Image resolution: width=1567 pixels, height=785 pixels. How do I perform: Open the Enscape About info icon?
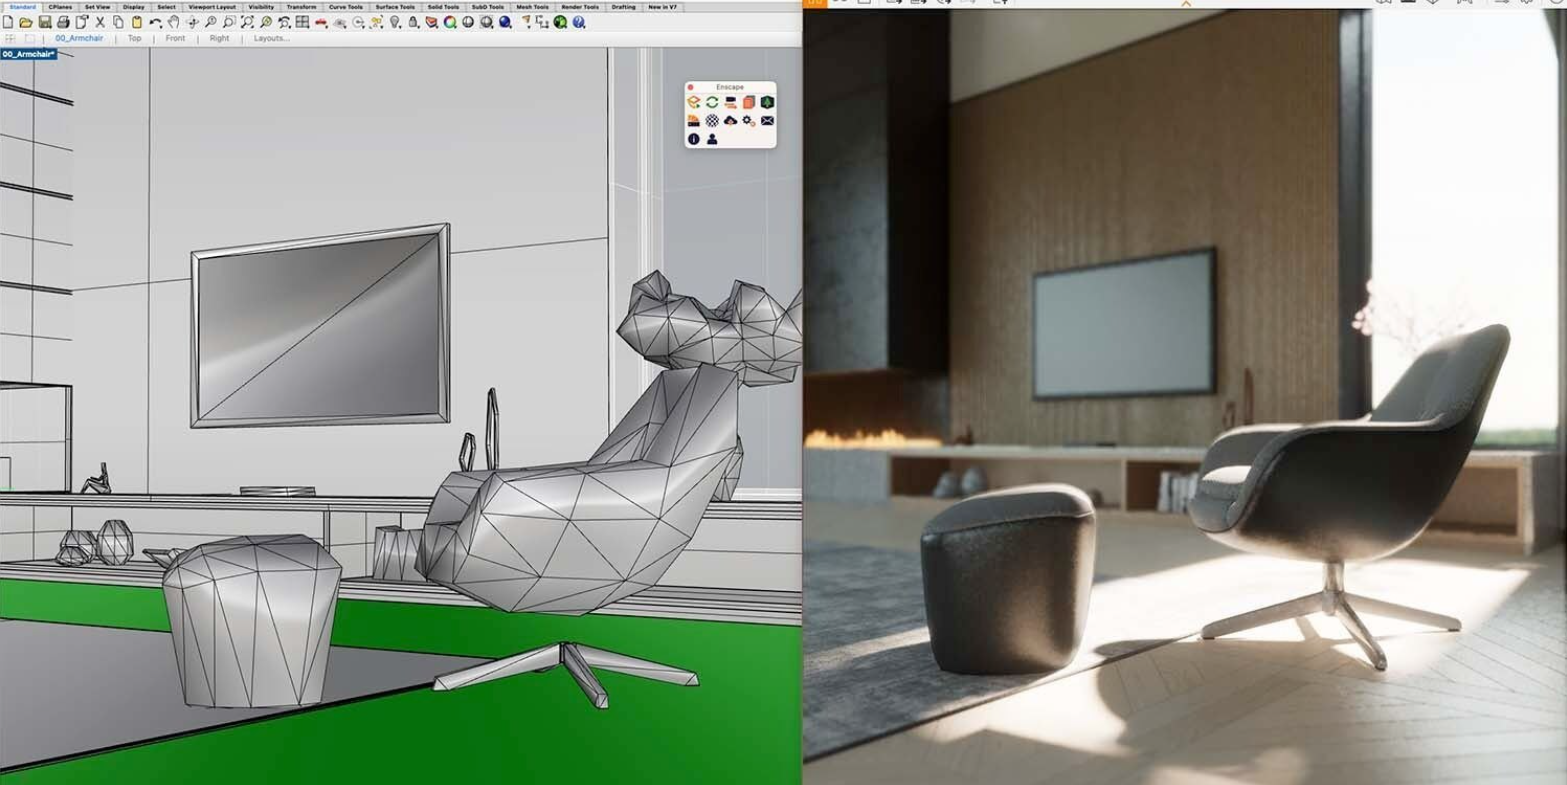point(693,139)
